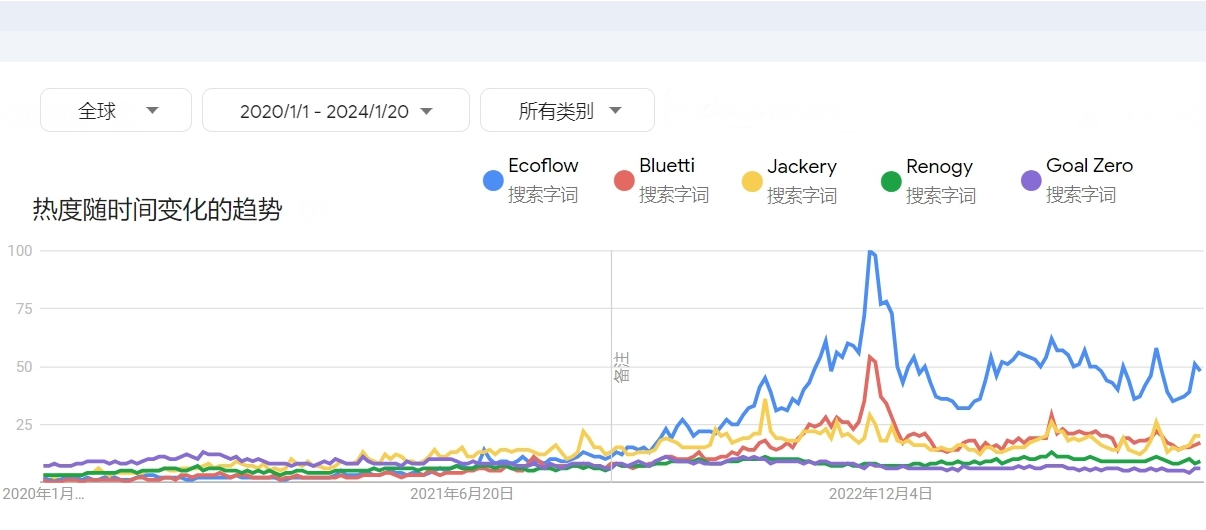
Task: Click the blue Ecoflow legend dot
Action: pos(492,180)
